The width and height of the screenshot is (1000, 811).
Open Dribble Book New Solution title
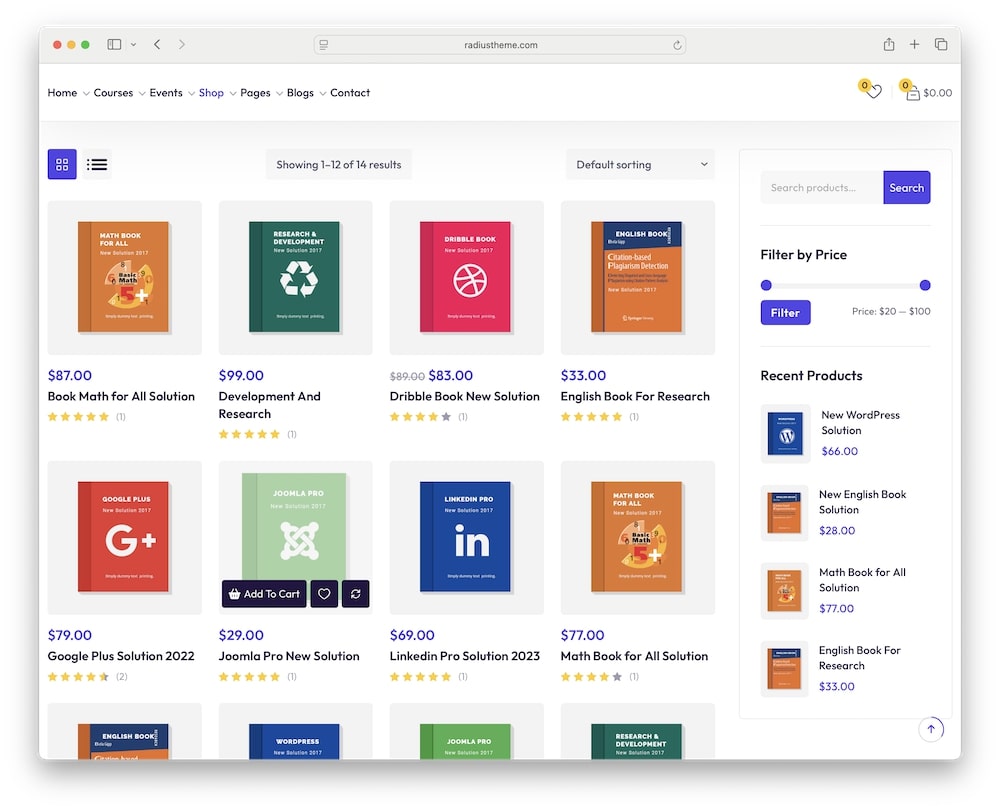pyautogui.click(x=464, y=396)
